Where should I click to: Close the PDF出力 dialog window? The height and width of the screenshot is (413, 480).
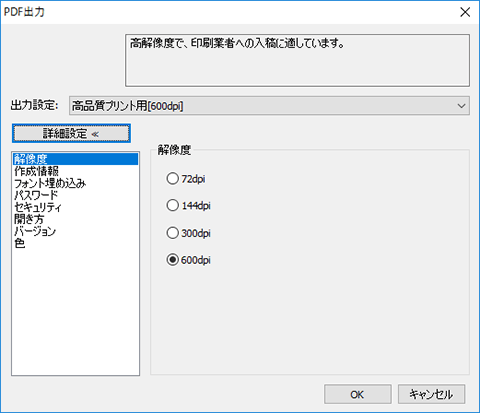point(465,12)
